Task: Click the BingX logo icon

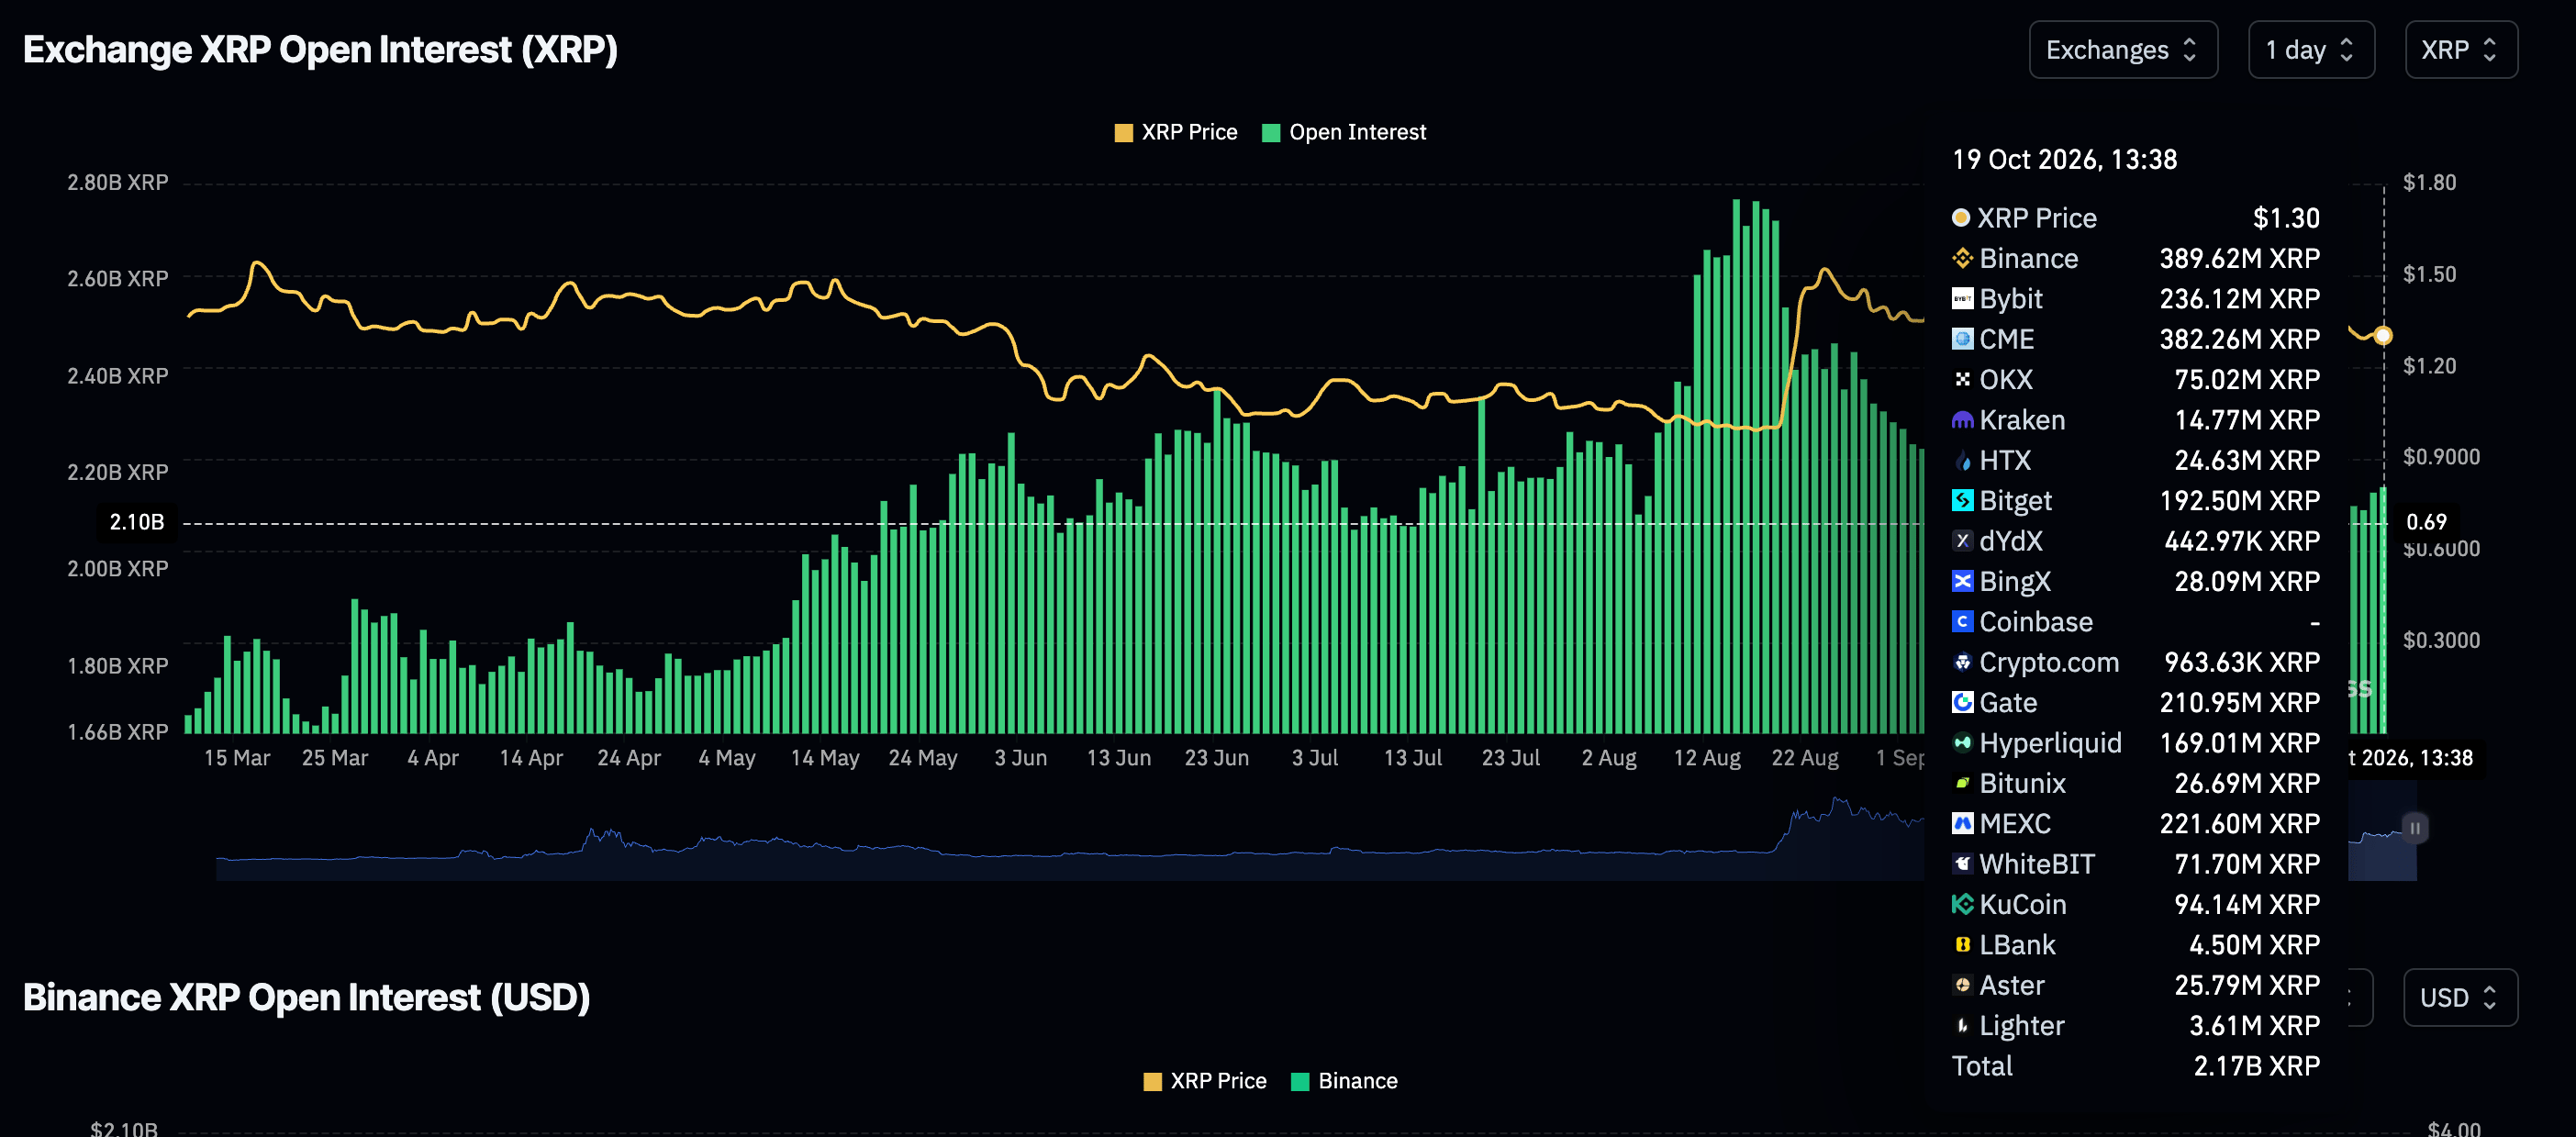Action: (x=1962, y=581)
